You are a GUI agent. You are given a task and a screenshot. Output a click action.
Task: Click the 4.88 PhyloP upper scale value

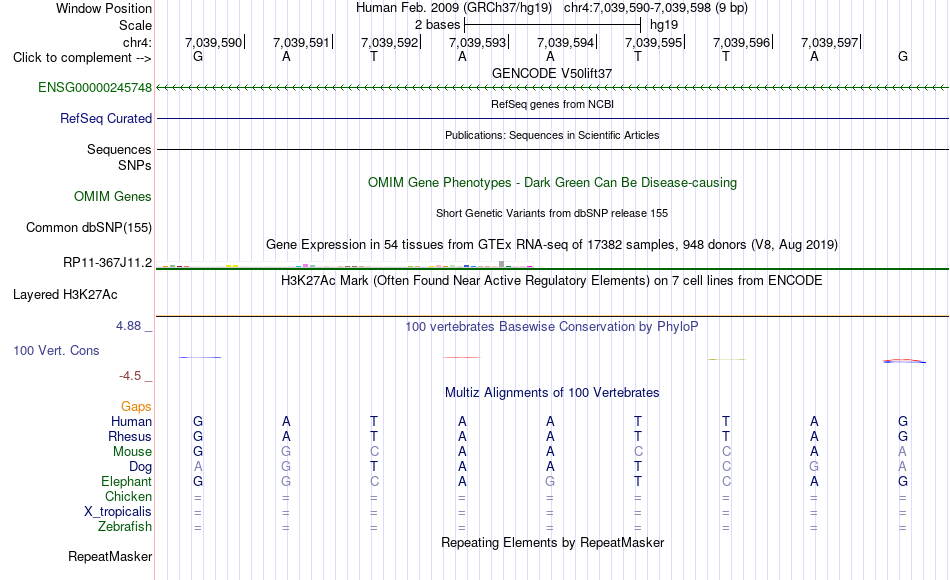pyautogui.click(x=128, y=326)
